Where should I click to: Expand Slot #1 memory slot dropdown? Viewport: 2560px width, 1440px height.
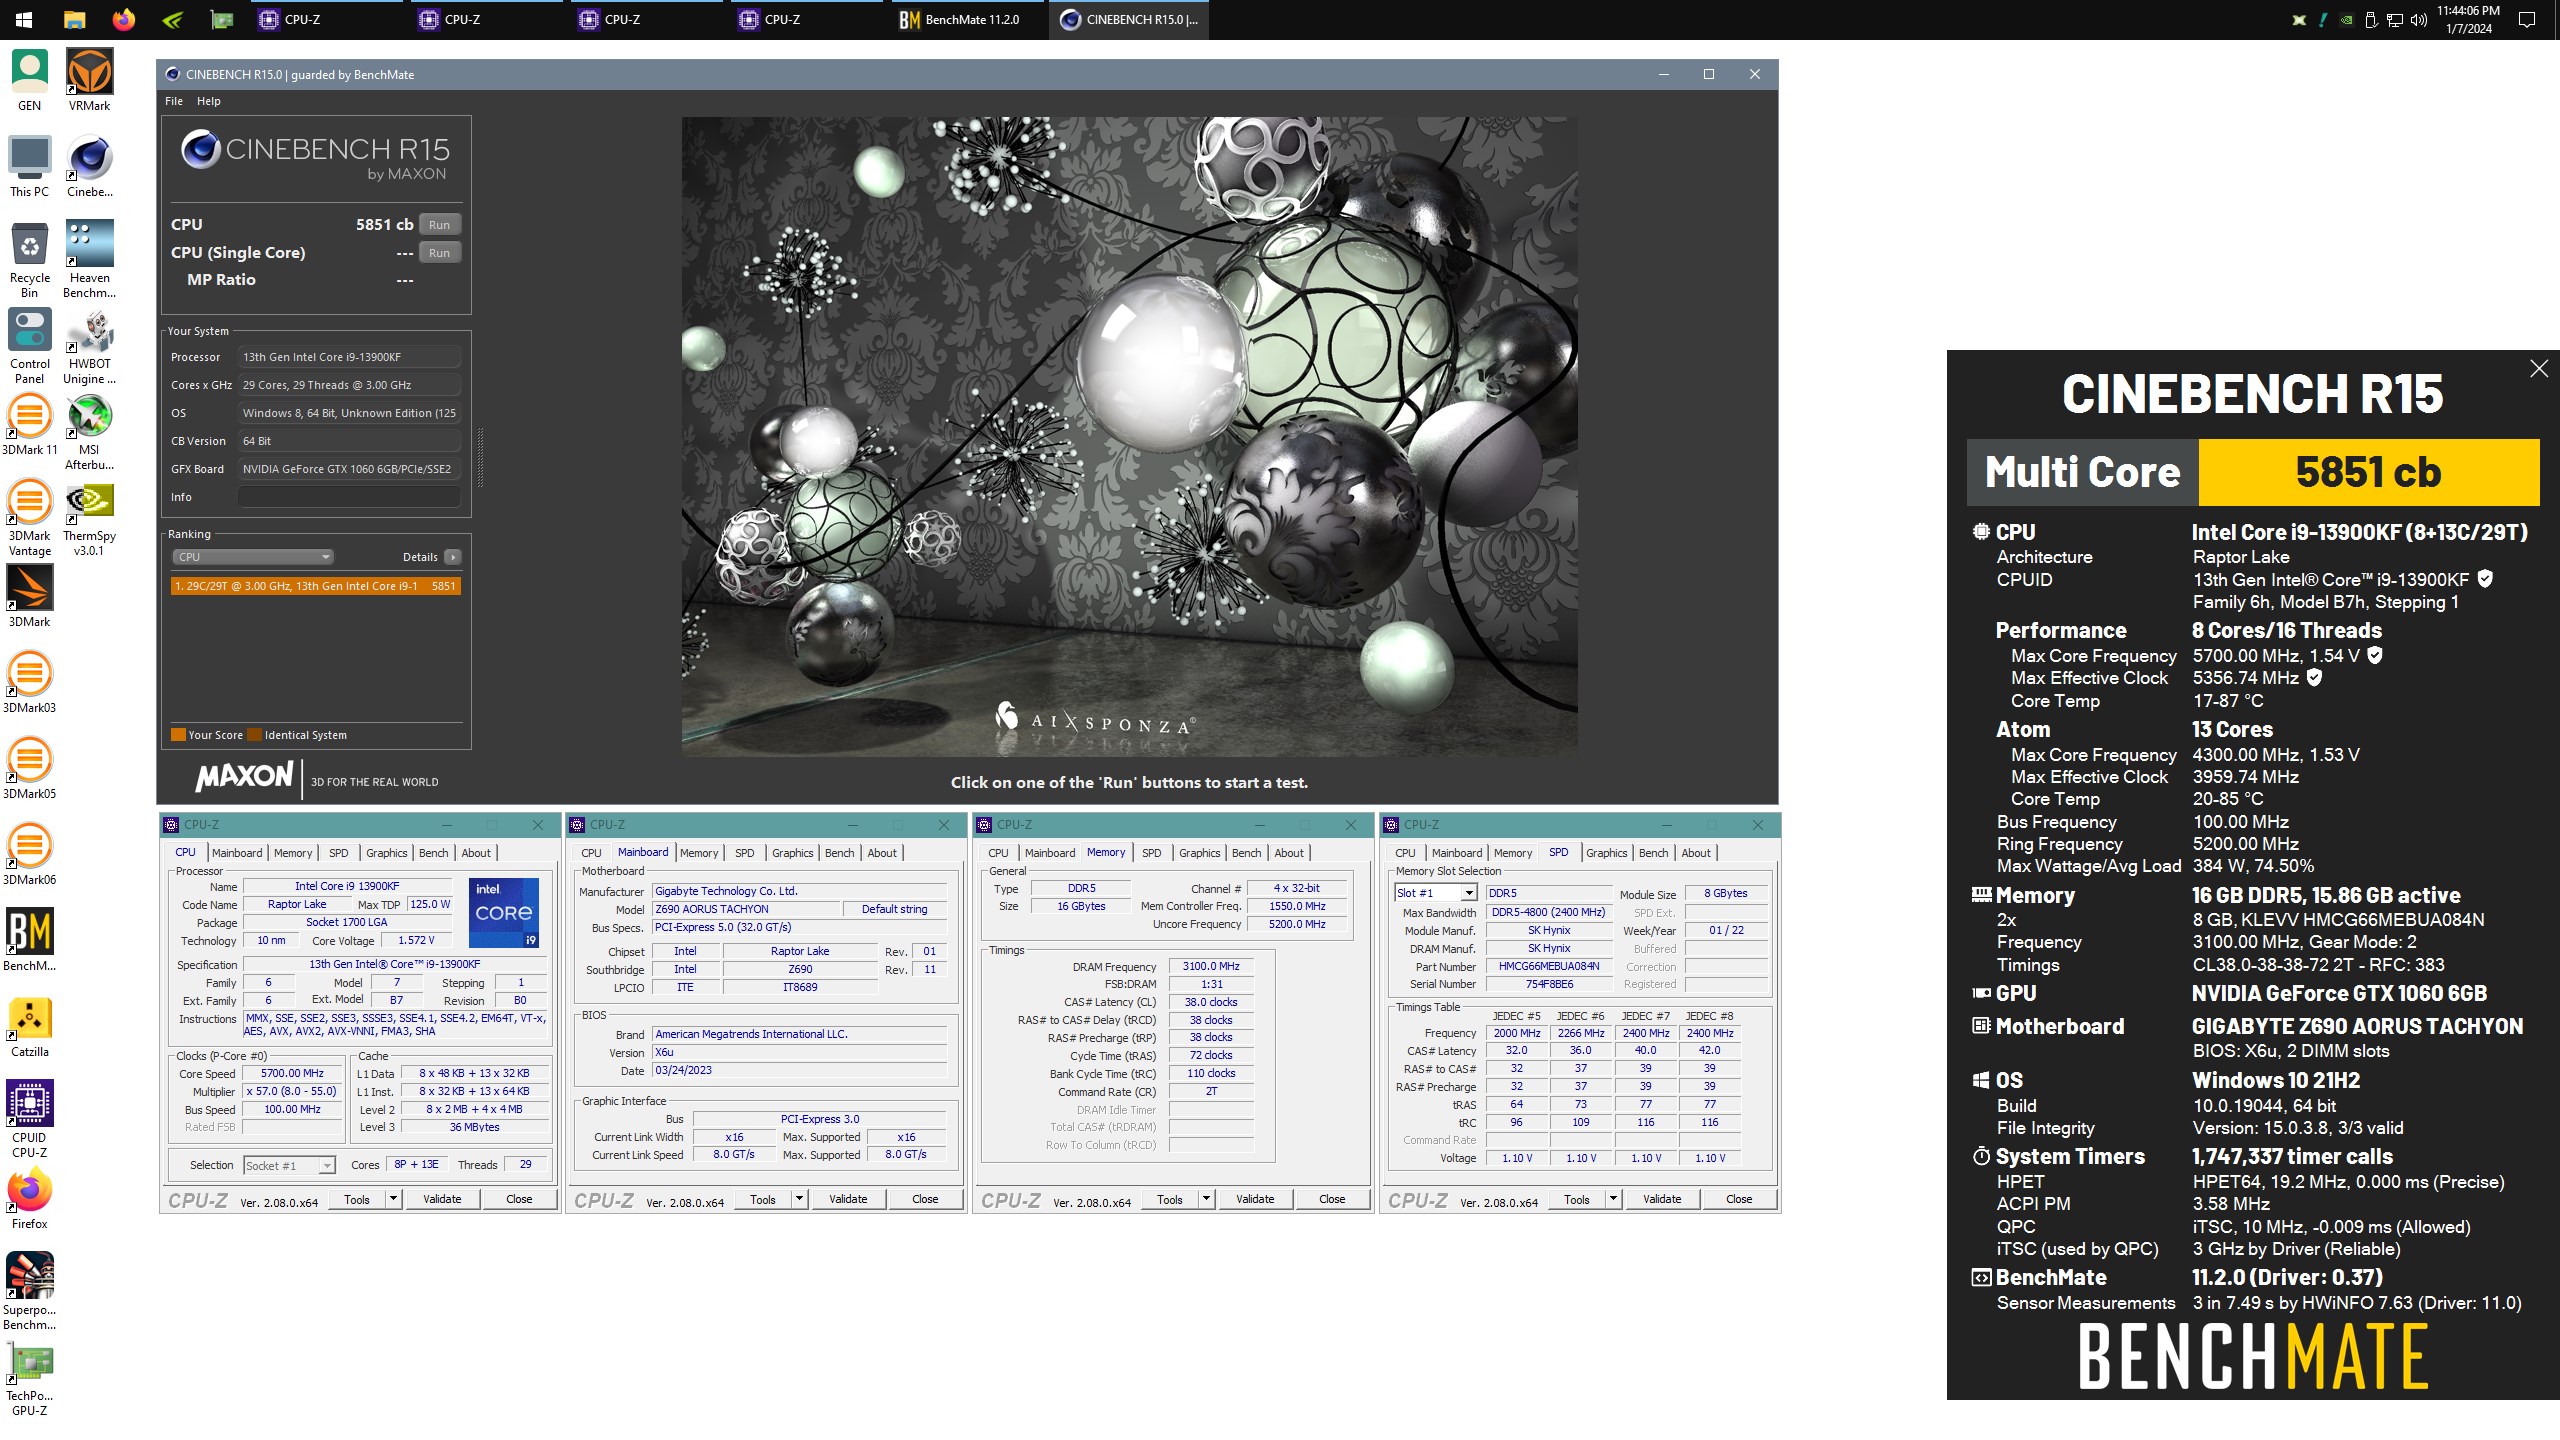[x=1468, y=893]
